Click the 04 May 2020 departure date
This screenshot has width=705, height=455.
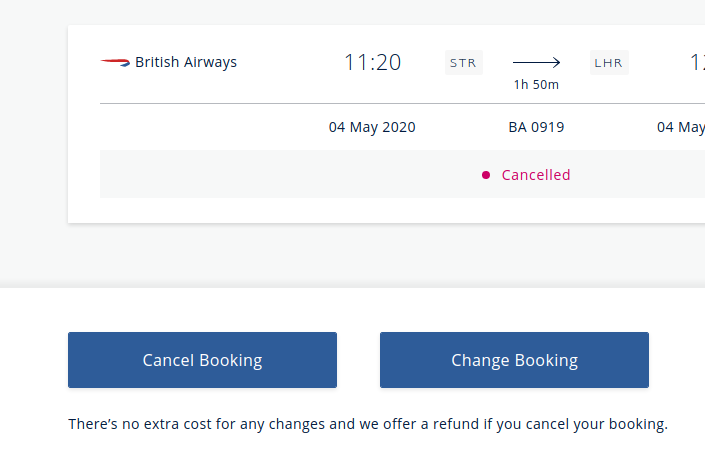[x=372, y=127]
